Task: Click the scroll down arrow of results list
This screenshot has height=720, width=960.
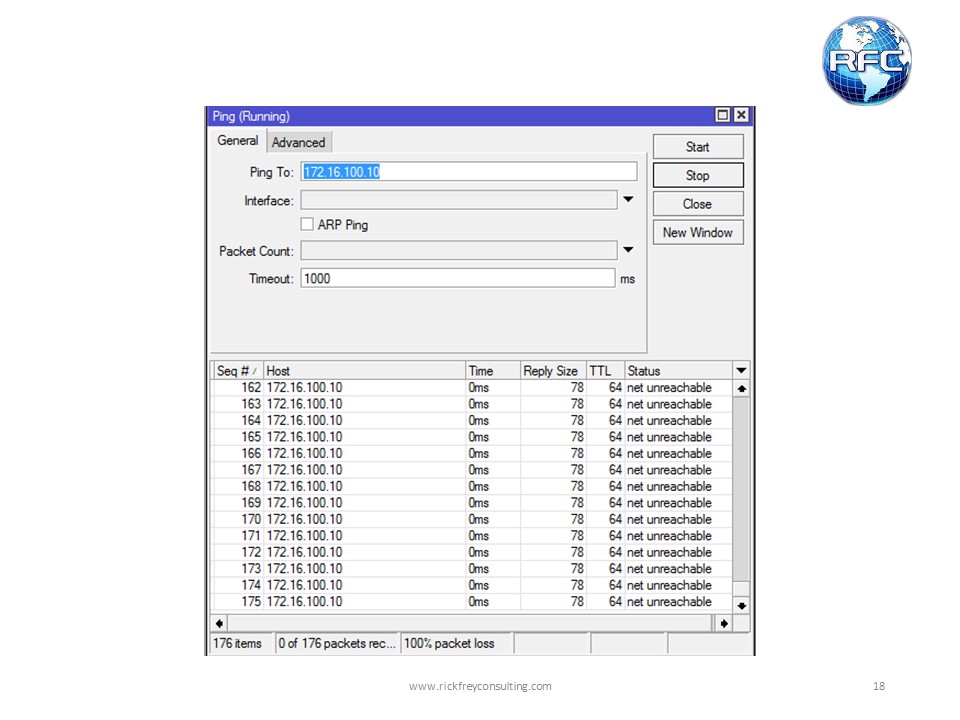Action: coord(741,606)
